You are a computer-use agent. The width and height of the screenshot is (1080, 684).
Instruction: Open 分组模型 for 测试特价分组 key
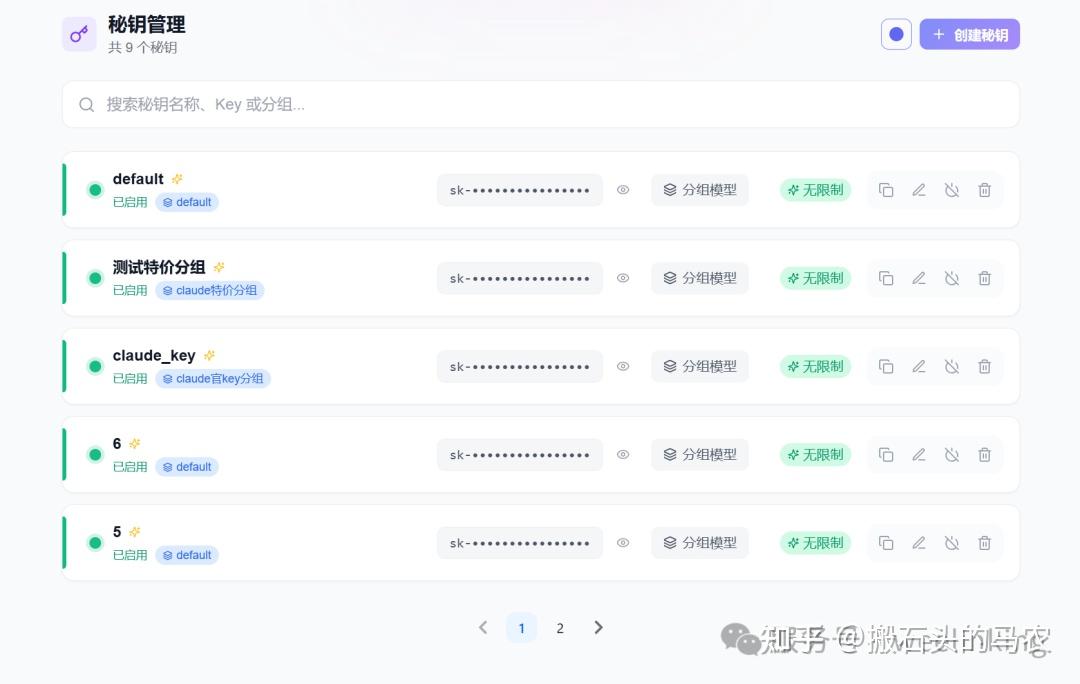point(700,278)
